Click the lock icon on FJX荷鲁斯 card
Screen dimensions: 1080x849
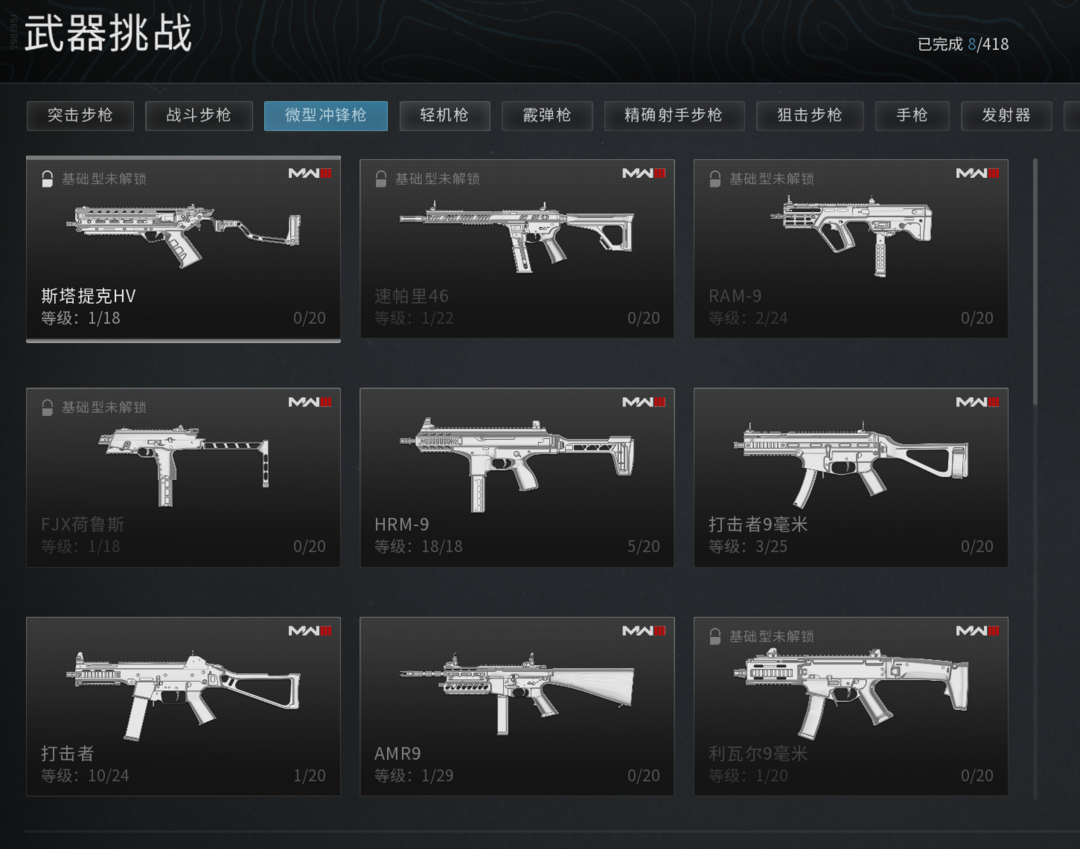tap(47, 408)
